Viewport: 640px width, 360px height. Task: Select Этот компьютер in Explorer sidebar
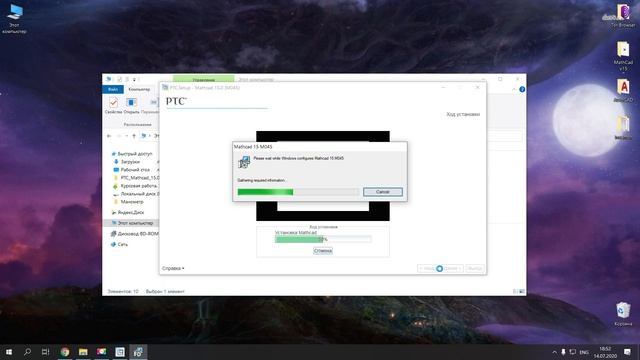coord(136,223)
